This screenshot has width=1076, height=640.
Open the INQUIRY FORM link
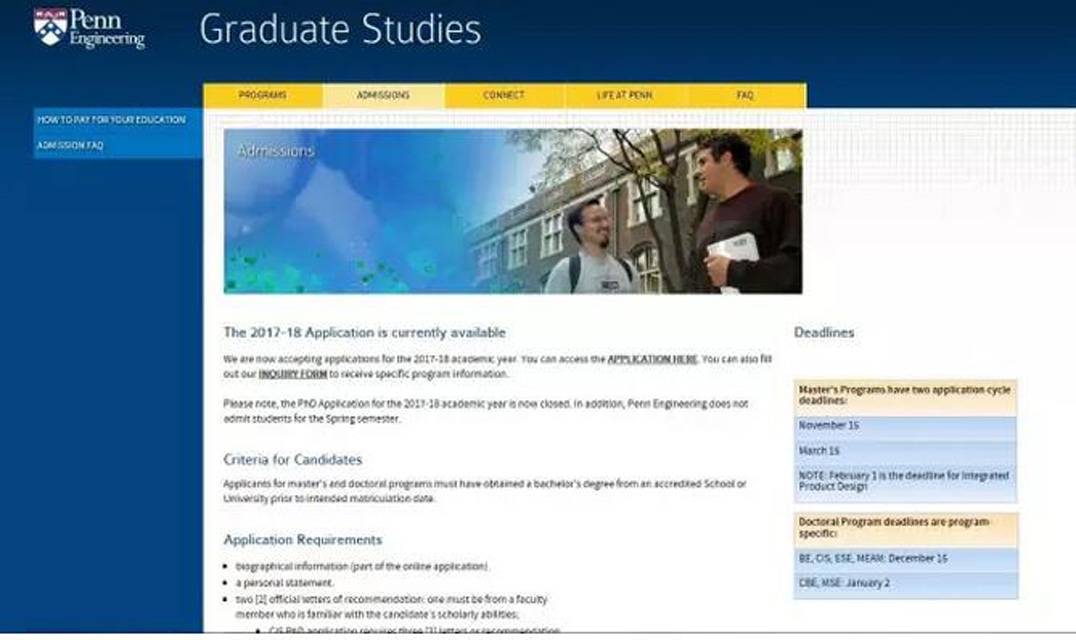tap(292, 374)
